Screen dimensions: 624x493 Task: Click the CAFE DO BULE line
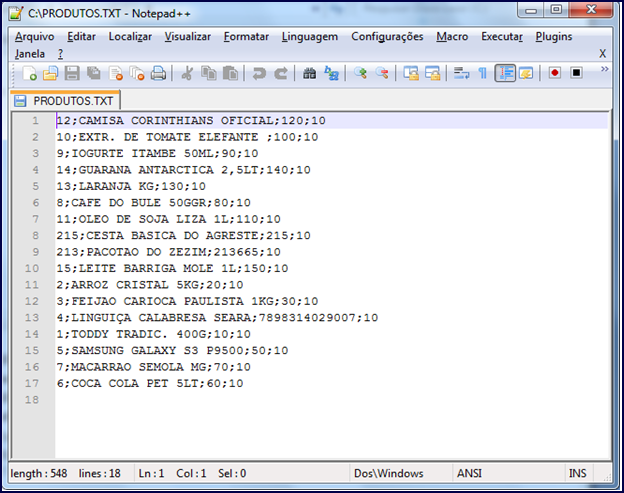[x=154, y=203]
